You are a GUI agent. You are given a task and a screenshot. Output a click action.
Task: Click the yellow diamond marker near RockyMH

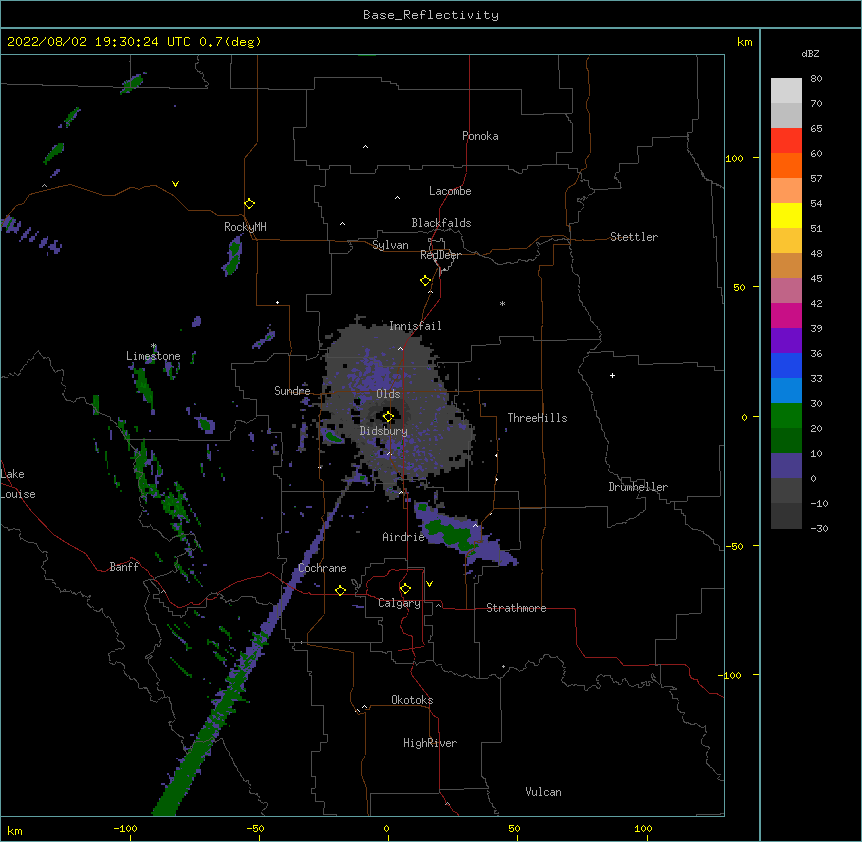pyautogui.click(x=250, y=204)
